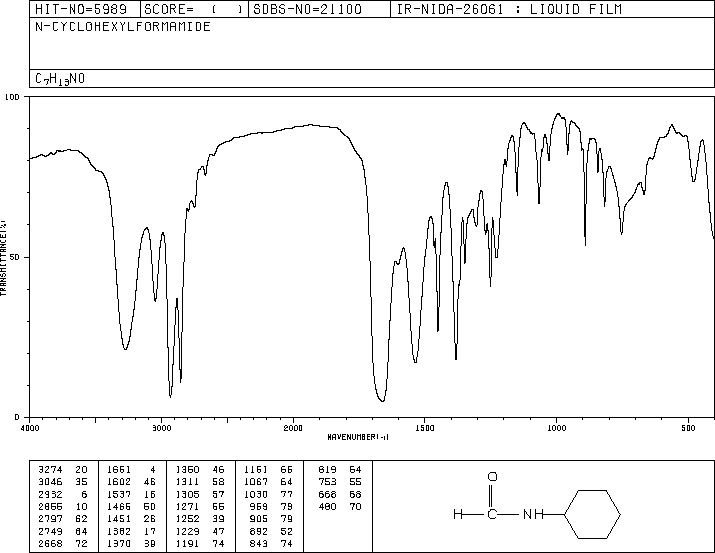Viewport: 715px width, 553px height.
Task: Select peak table entry 1382
Action: [119, 531]
